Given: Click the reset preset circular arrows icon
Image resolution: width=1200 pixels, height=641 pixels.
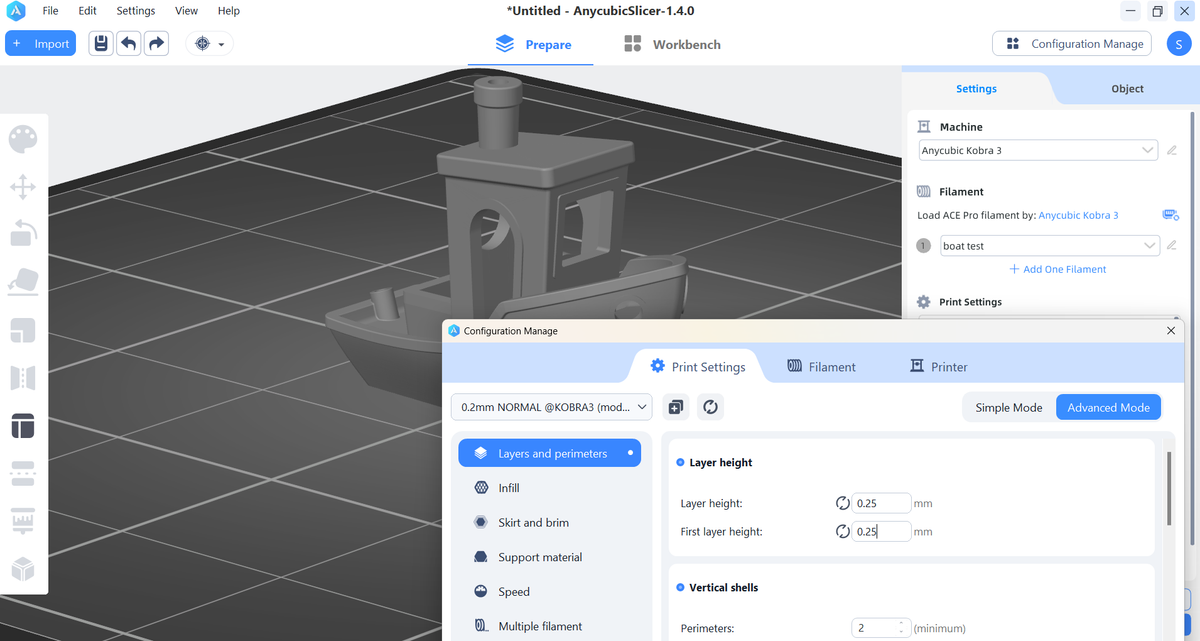Looking at the screenshot, I should click(710, 407).
